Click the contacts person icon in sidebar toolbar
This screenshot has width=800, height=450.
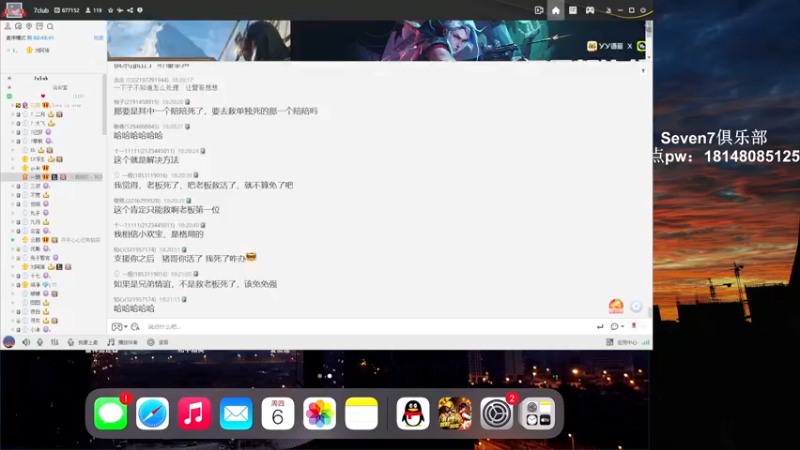click(8, 26)
